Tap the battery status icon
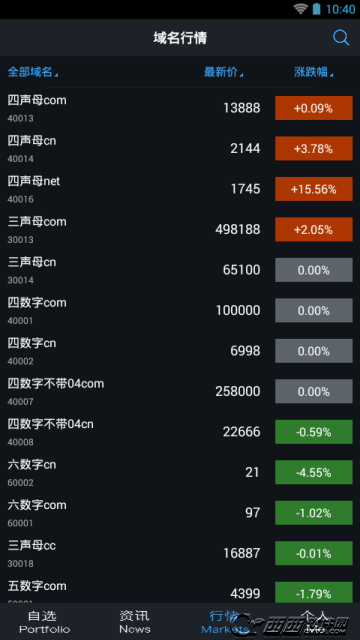The width and height of the screenshot is (360, 640). click(x=316, y=9)
